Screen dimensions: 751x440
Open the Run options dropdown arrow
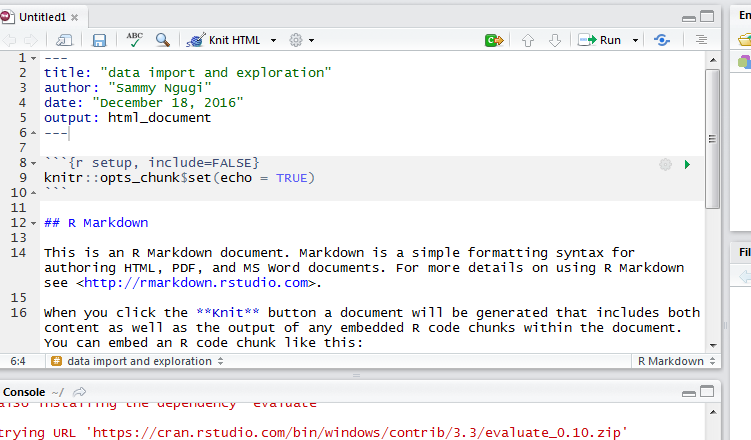click(x=636, y=41)
